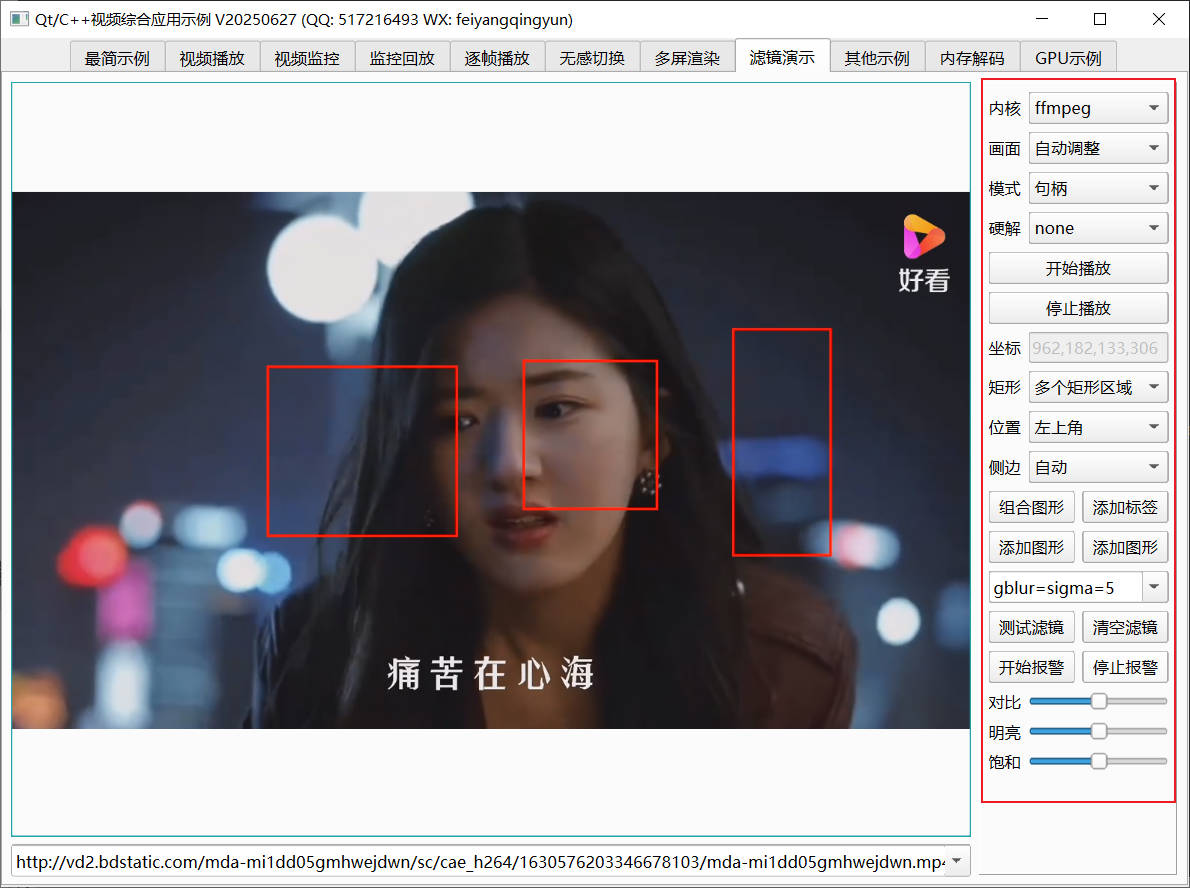1190x888 pixels.
Task: Expand the 画面 自动调整 dropdown
Action: point(1097,148)
